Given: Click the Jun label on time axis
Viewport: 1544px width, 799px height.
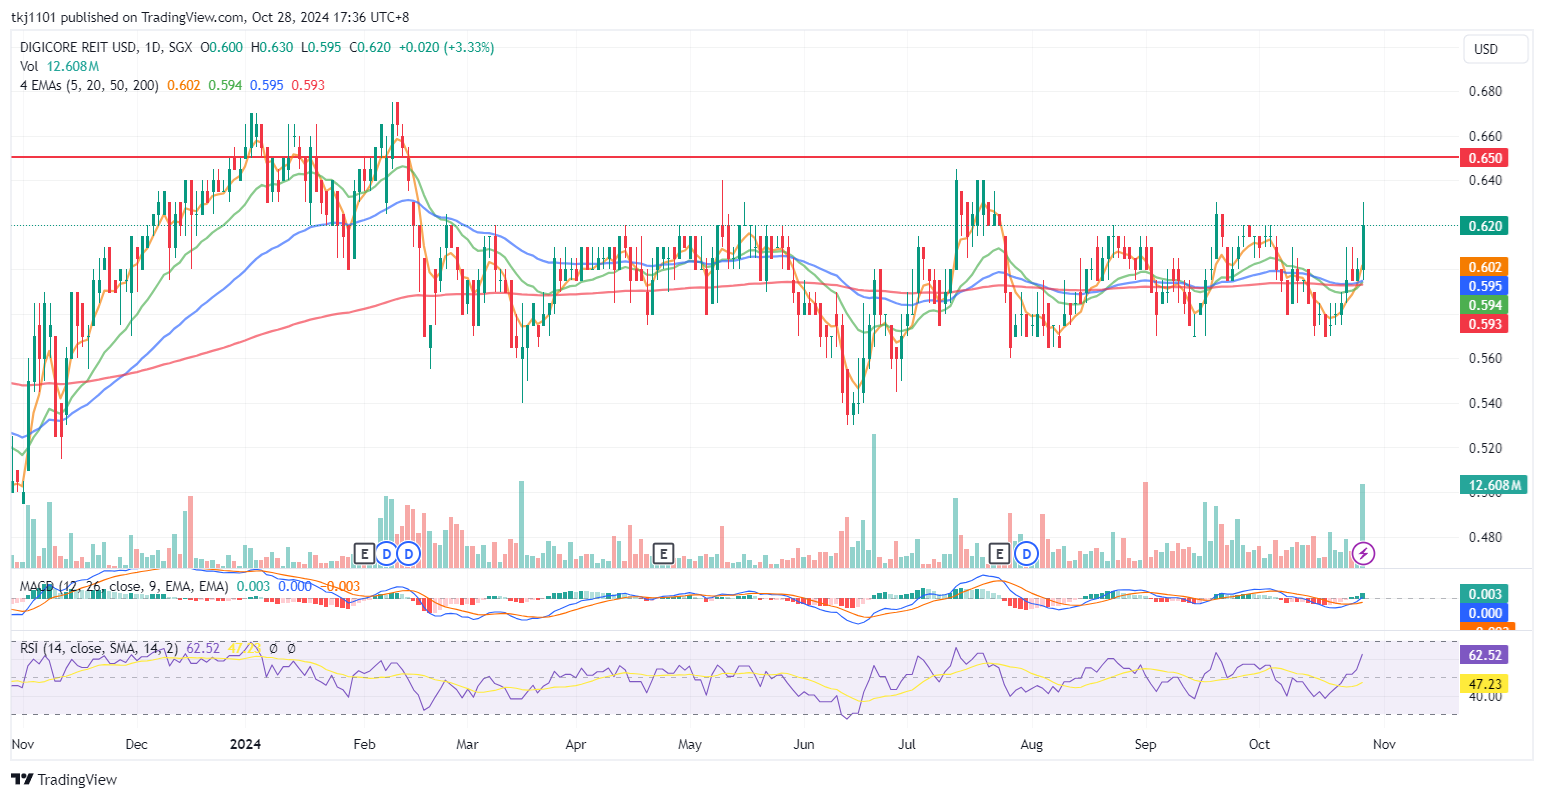Looking at the screenshot, I should (x=803, y=744).
